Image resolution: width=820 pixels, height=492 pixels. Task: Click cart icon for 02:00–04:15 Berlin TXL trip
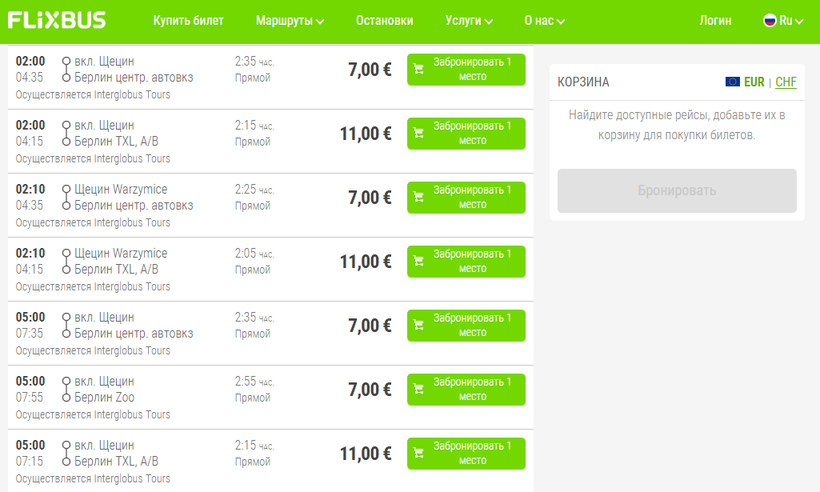click(419, 134)
